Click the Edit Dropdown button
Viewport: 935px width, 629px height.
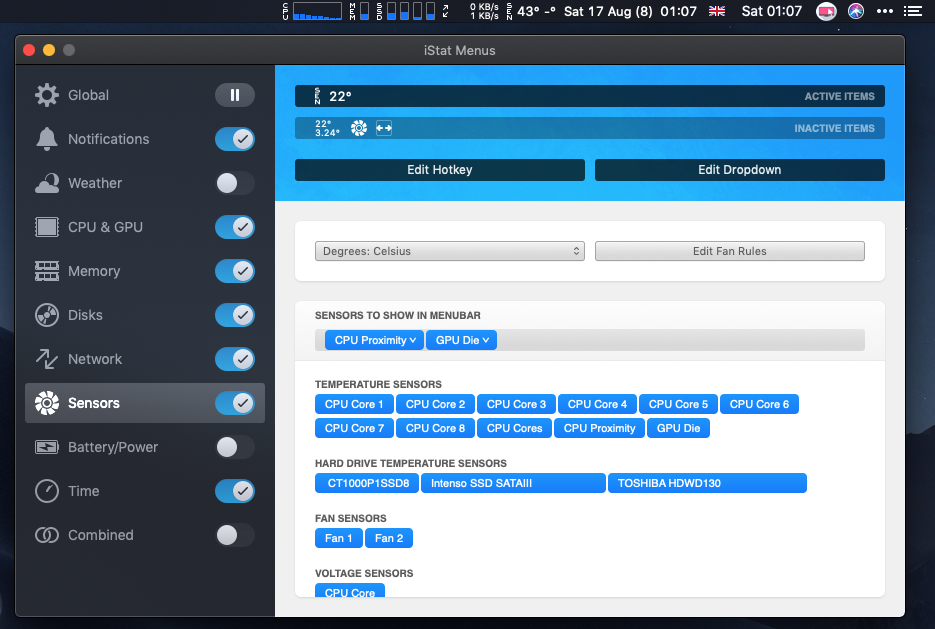(x=739, y=170)
